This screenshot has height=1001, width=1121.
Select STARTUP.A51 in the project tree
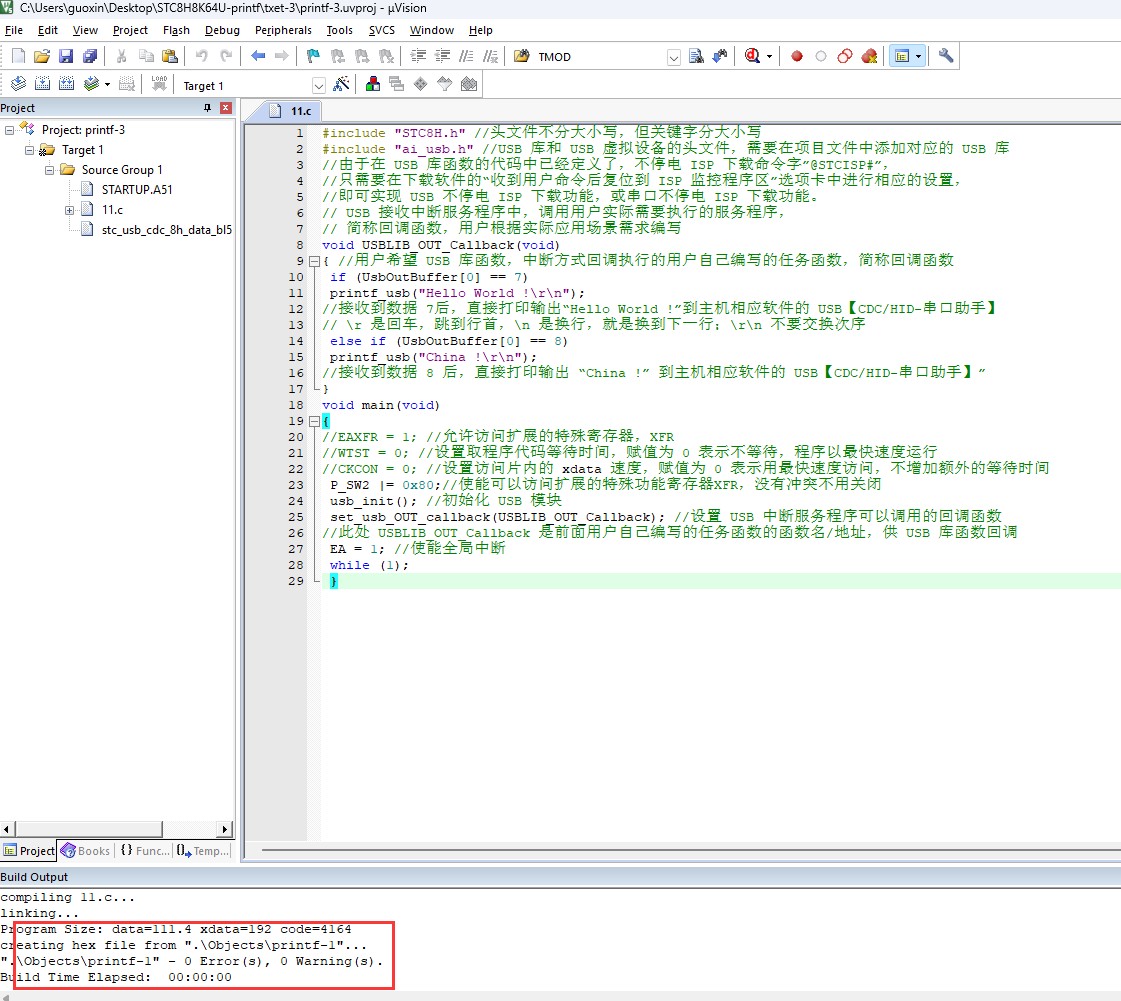point(137,189)
